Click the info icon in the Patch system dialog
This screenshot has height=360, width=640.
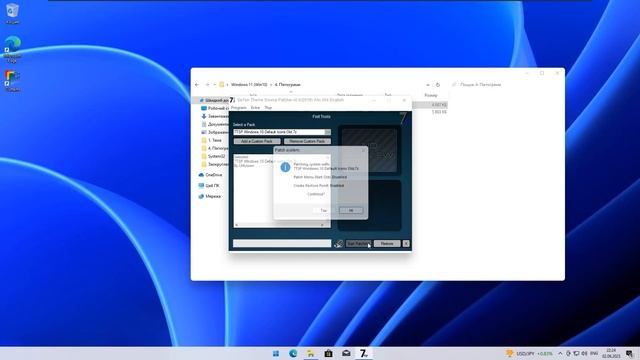[285, 167]
